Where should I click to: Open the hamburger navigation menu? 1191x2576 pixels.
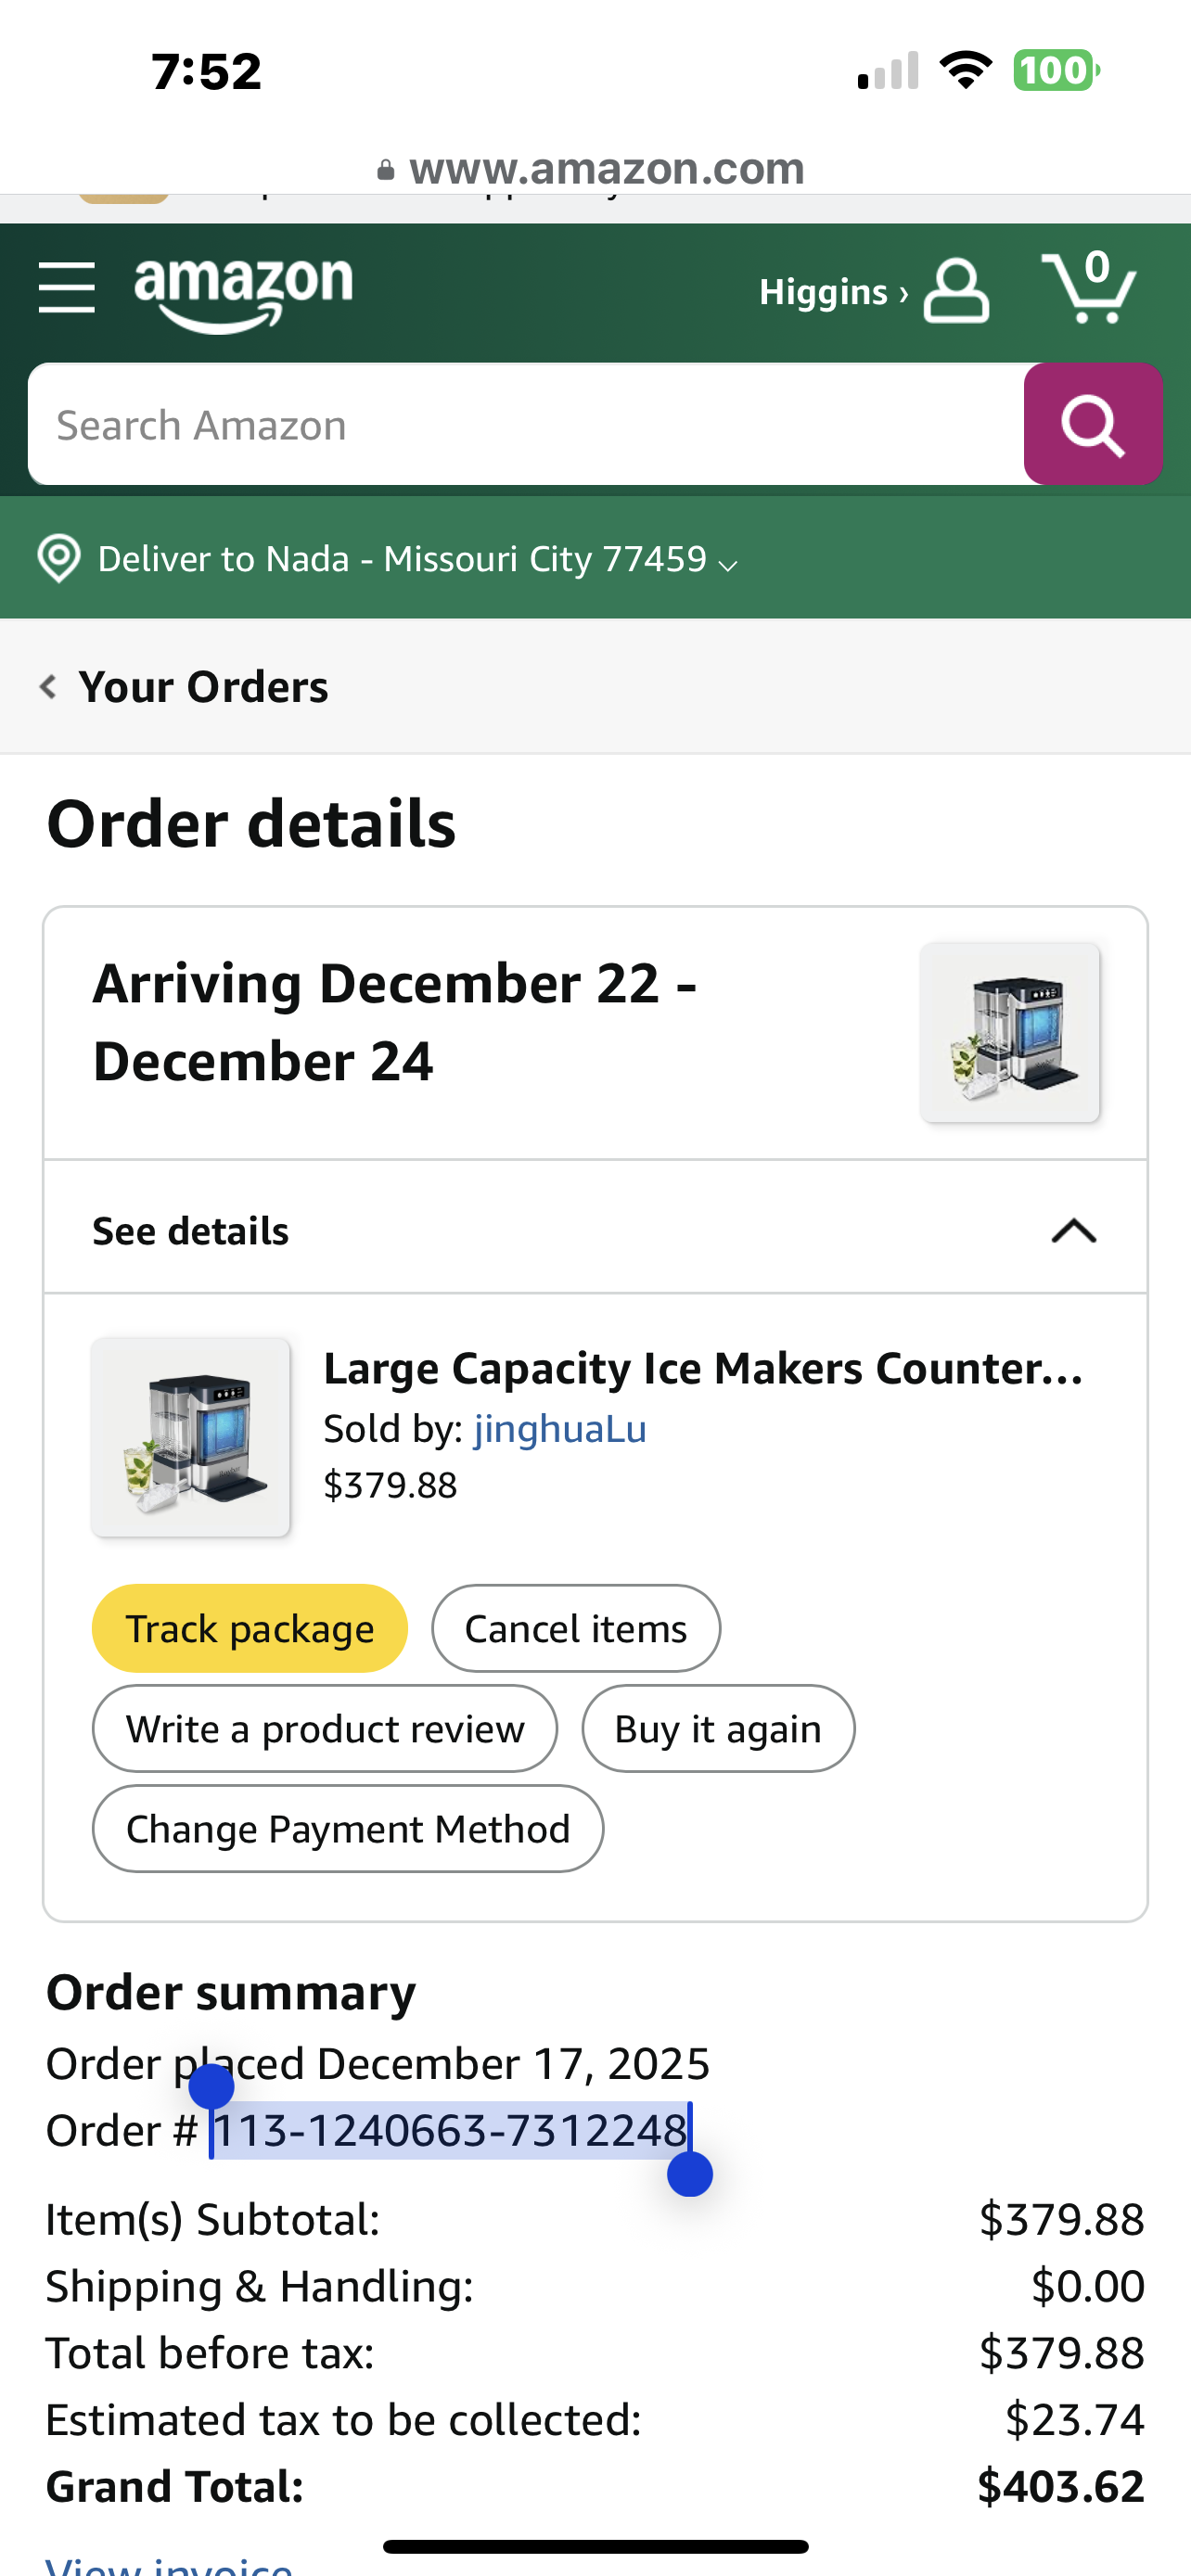pyautogui.click(x=66, y=288)
